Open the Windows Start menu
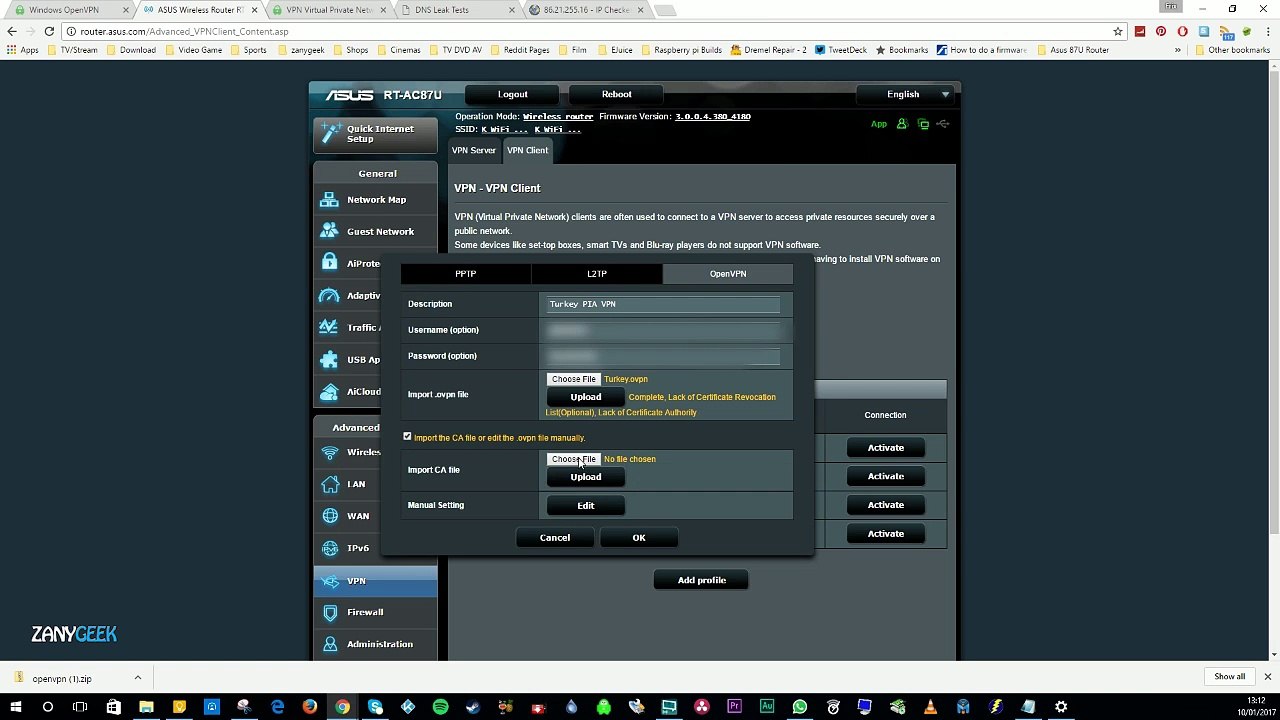The image size is (1280, 720). click(x=15, y=707)
